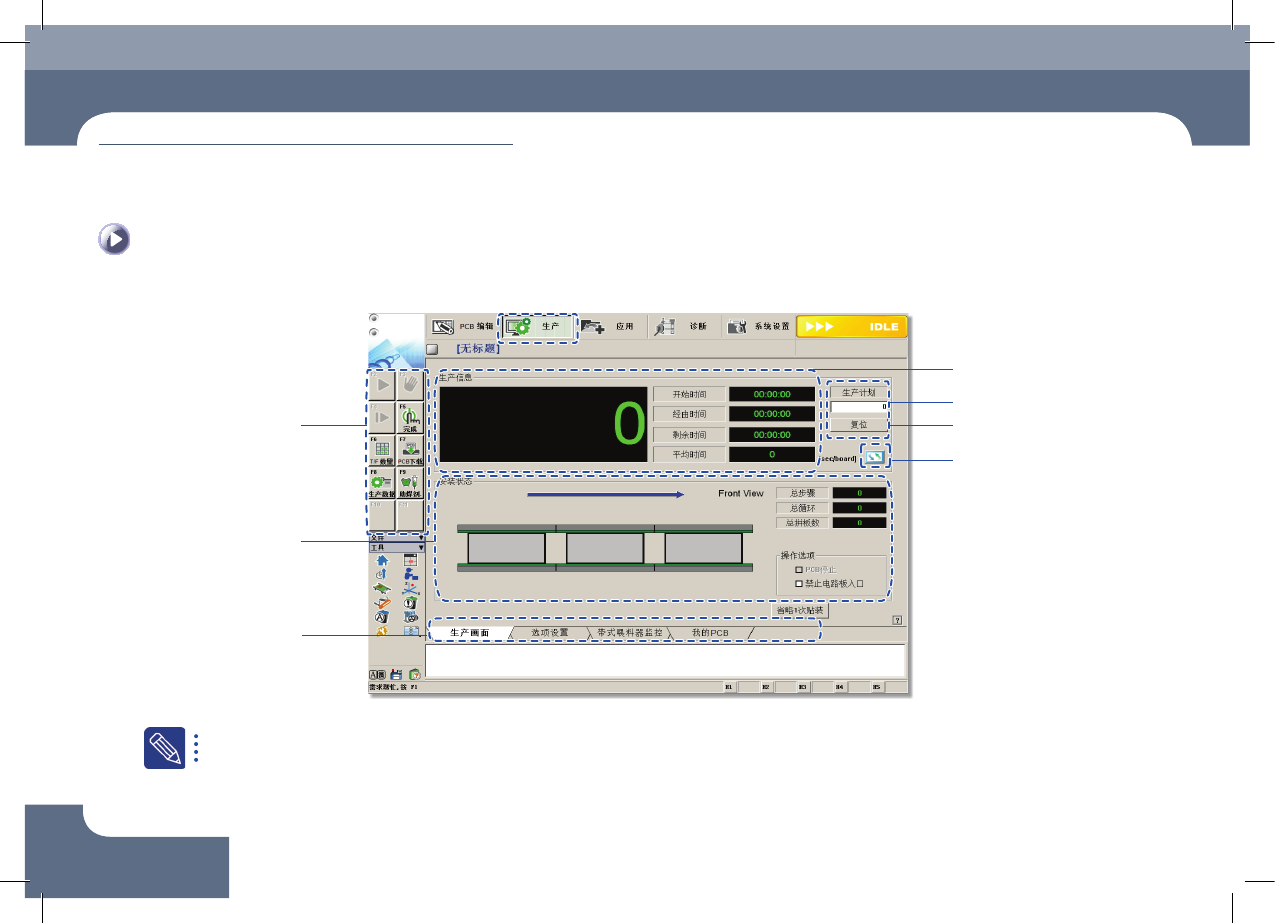Image resolution: width=1275 pixels, height=923 pixels.
Task: Click the save disk icon at bottom
Action: [397, 675]
